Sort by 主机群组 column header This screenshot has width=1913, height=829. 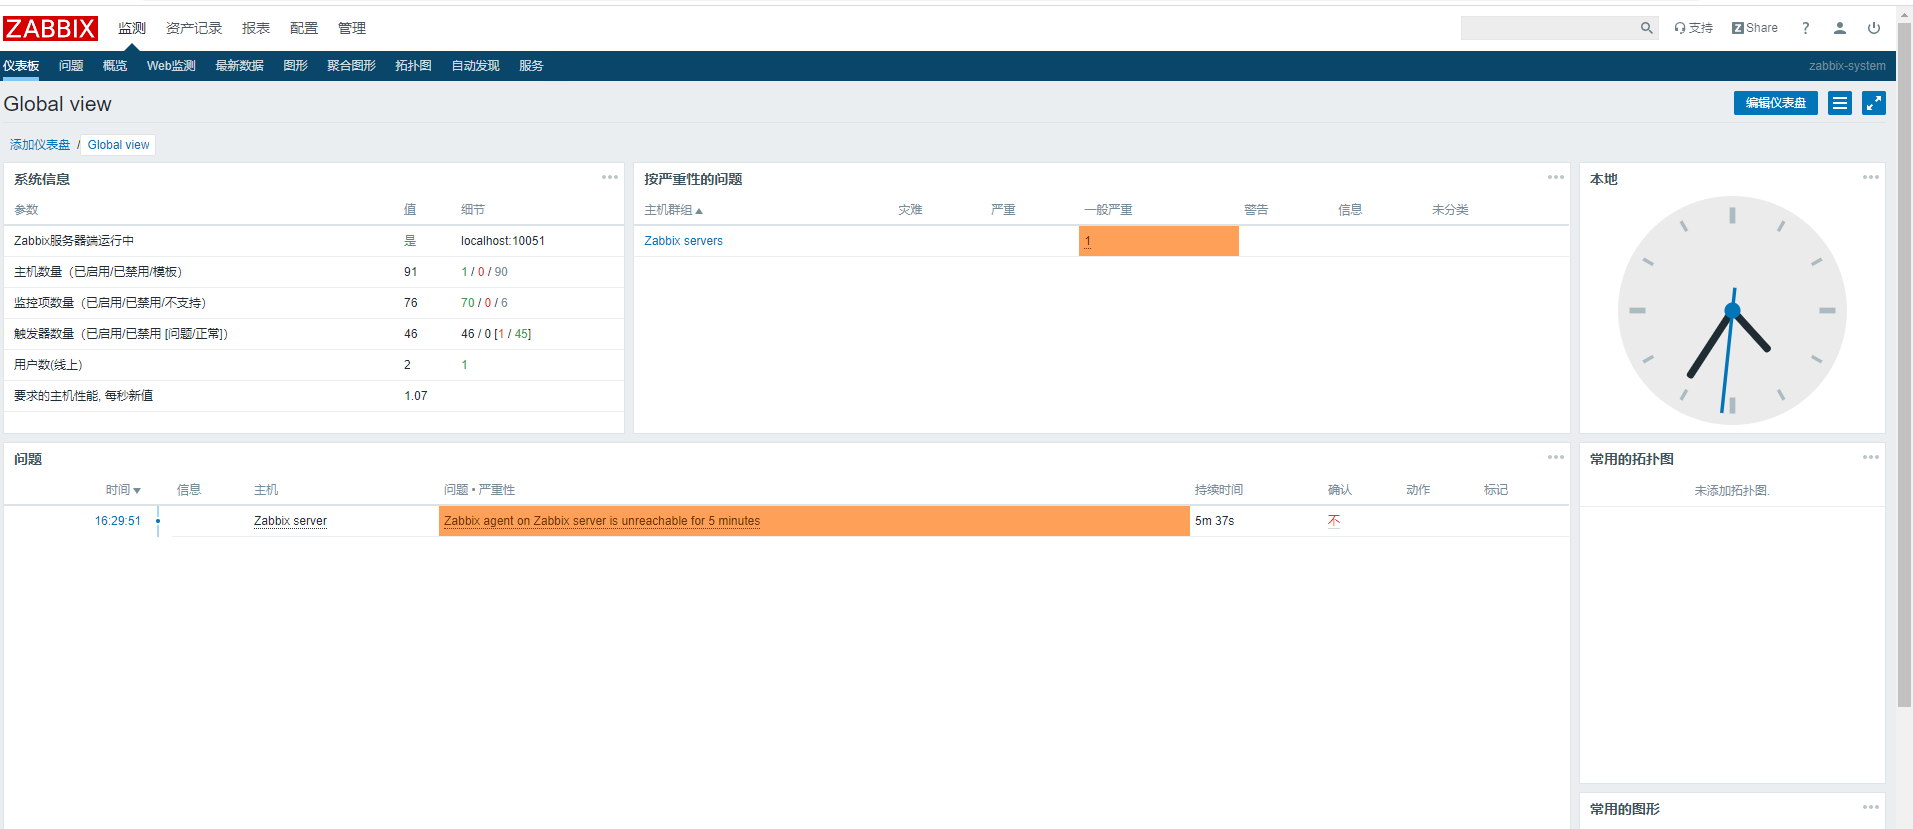[673, 210]
